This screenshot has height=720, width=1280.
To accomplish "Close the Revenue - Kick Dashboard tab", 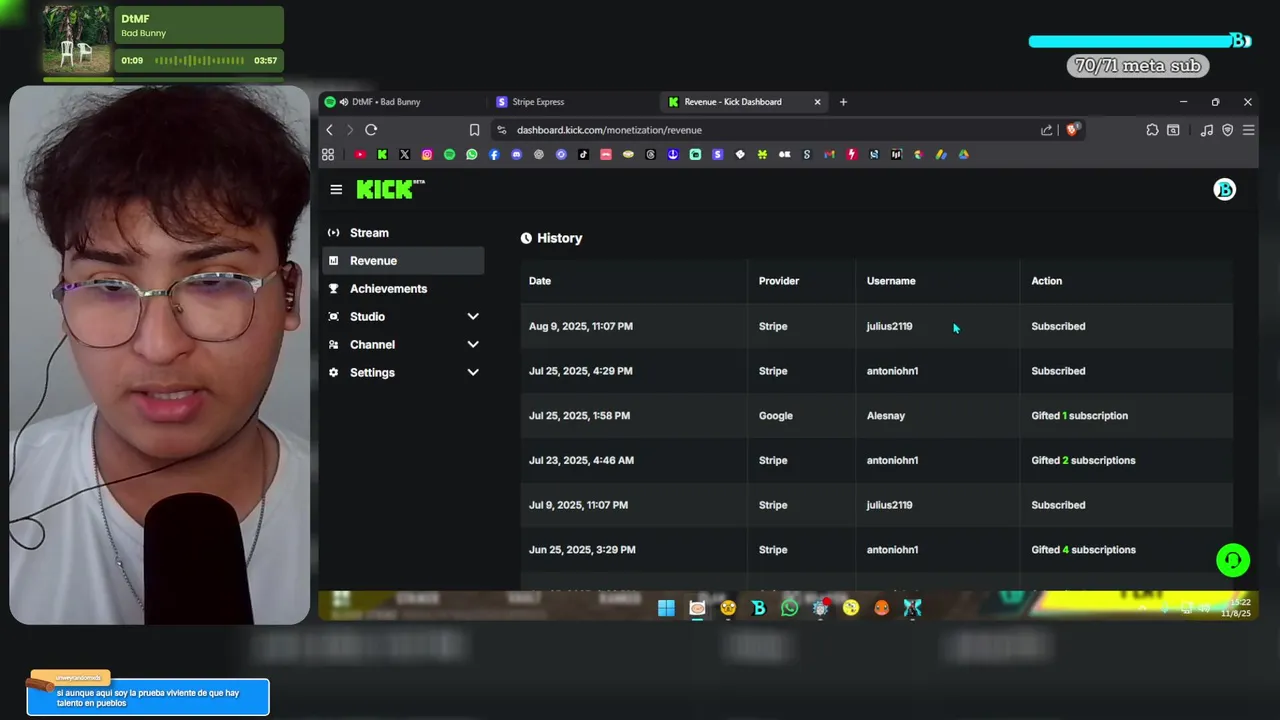I will pyautogui.click(x=817, y=102).
